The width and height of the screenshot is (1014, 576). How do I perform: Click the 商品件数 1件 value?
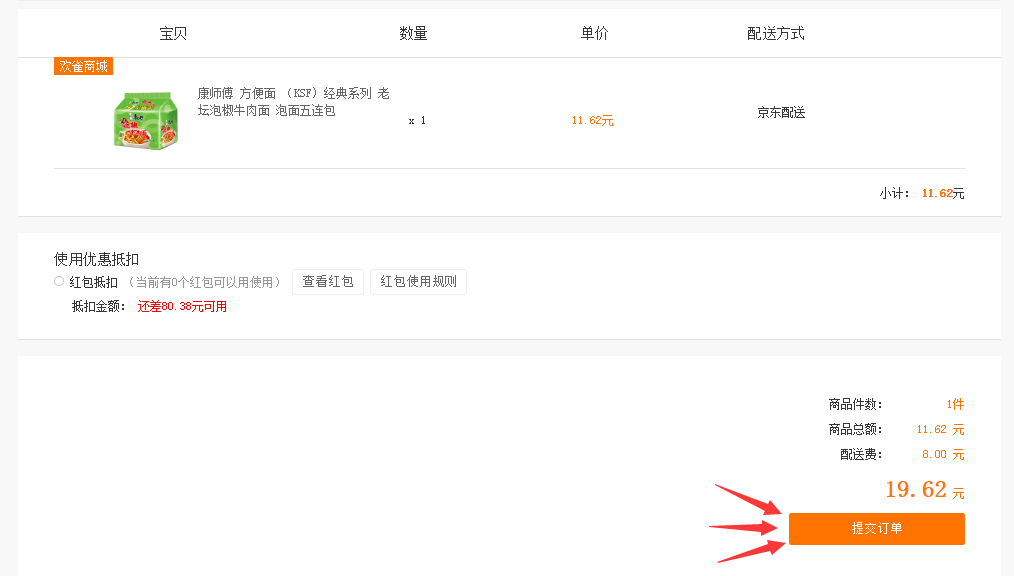pos(955,404)
